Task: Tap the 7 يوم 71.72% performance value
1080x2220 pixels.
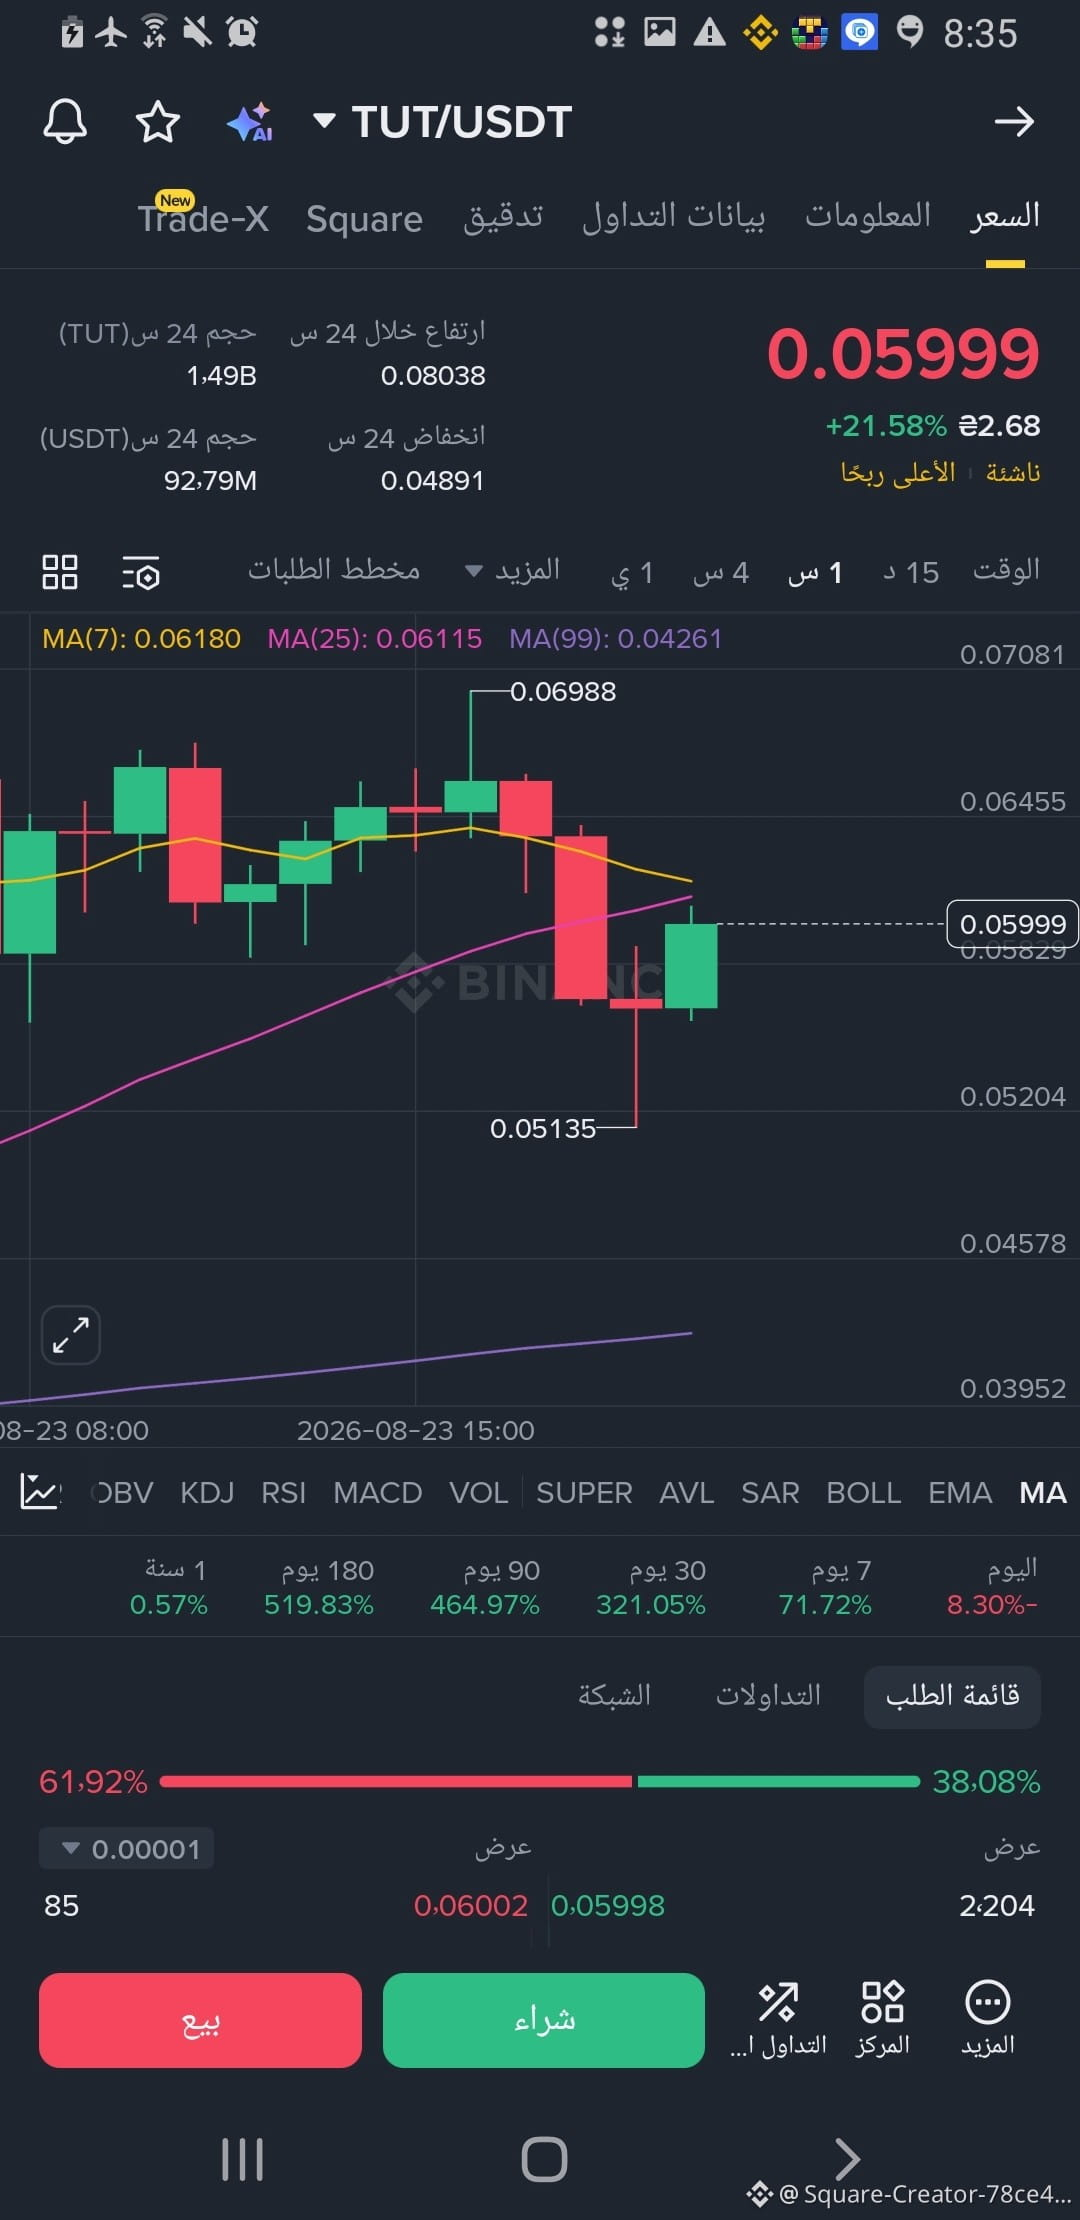Action: click(825, 1604)
